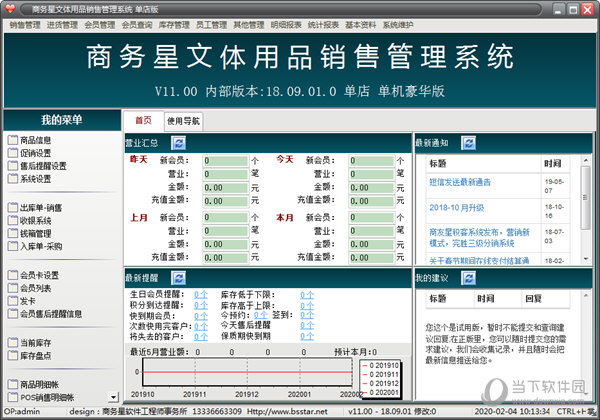
Task: Click the 生日会员提醒 count link
Action: pos(201,295)
